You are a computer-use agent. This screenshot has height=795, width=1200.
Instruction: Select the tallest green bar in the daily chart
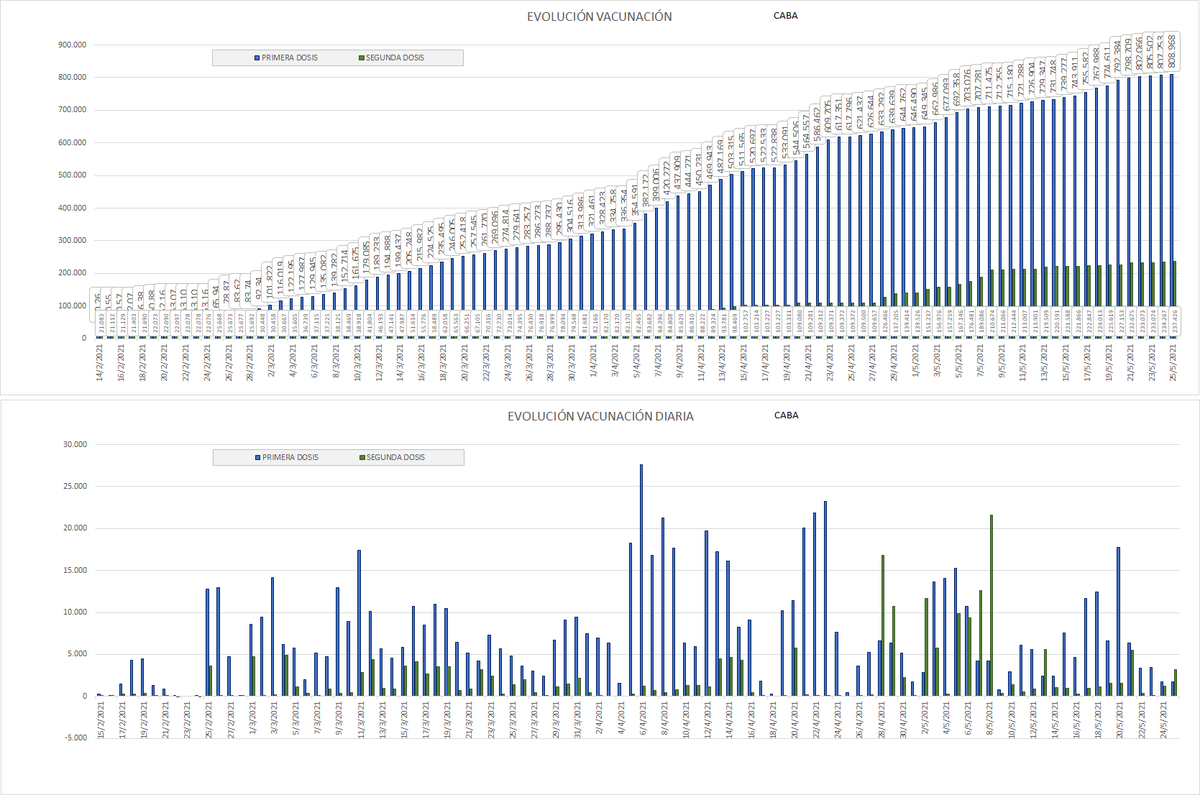click(x=991, y=605)
